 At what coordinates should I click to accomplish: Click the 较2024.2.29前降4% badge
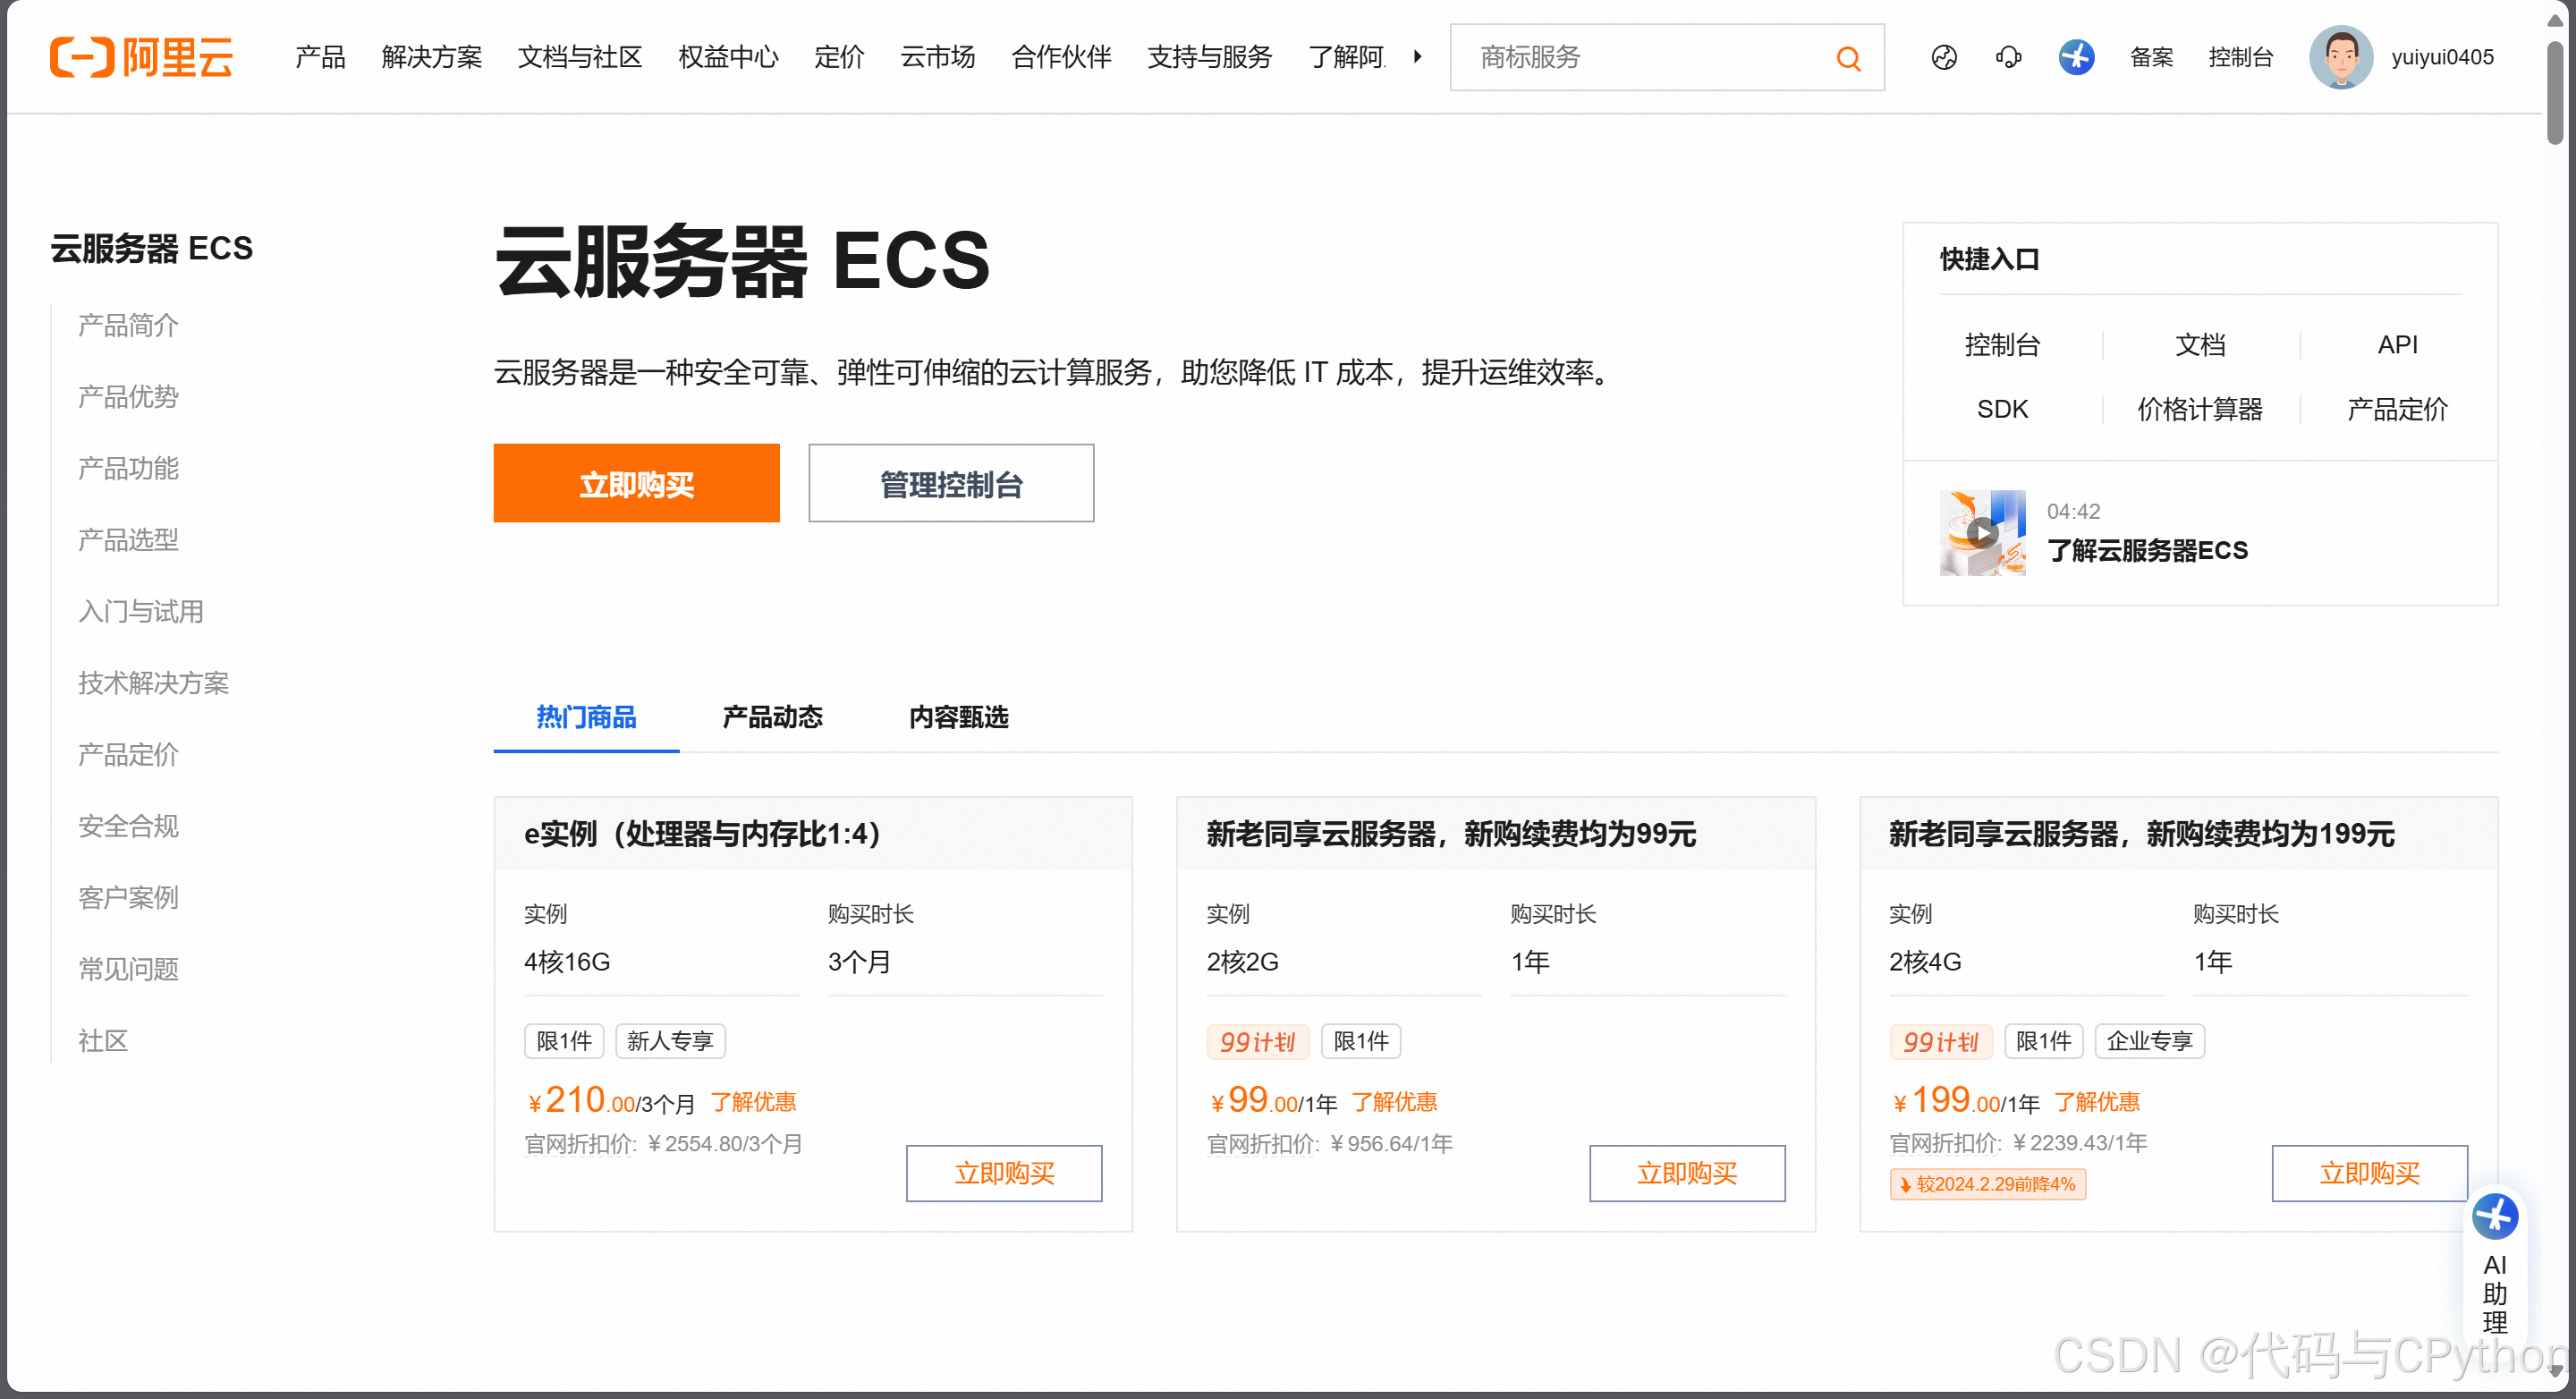pos(1987,1184)
